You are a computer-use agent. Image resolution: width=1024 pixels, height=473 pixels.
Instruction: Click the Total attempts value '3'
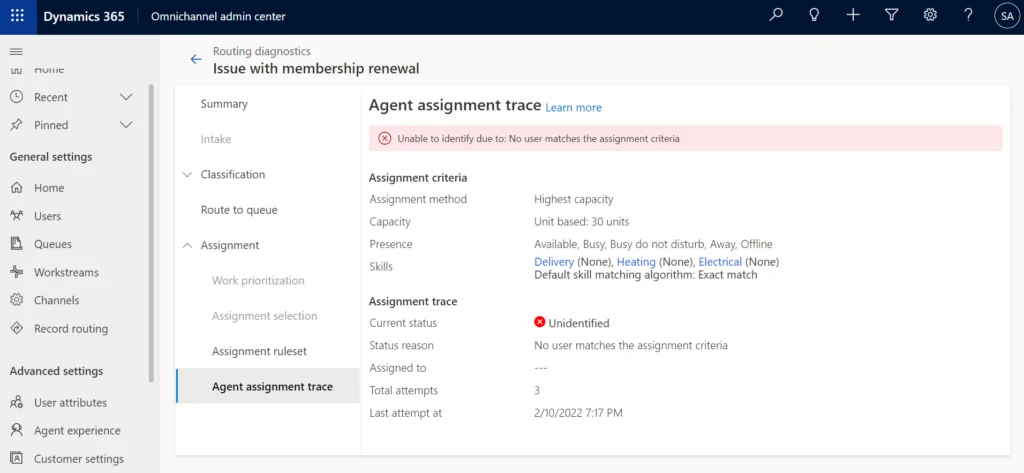coord(537,391)
